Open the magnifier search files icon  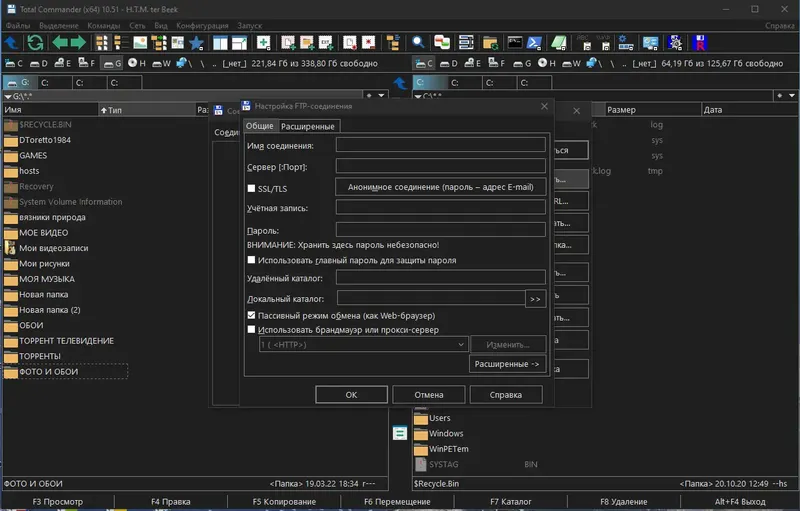(x=418, y=43)
